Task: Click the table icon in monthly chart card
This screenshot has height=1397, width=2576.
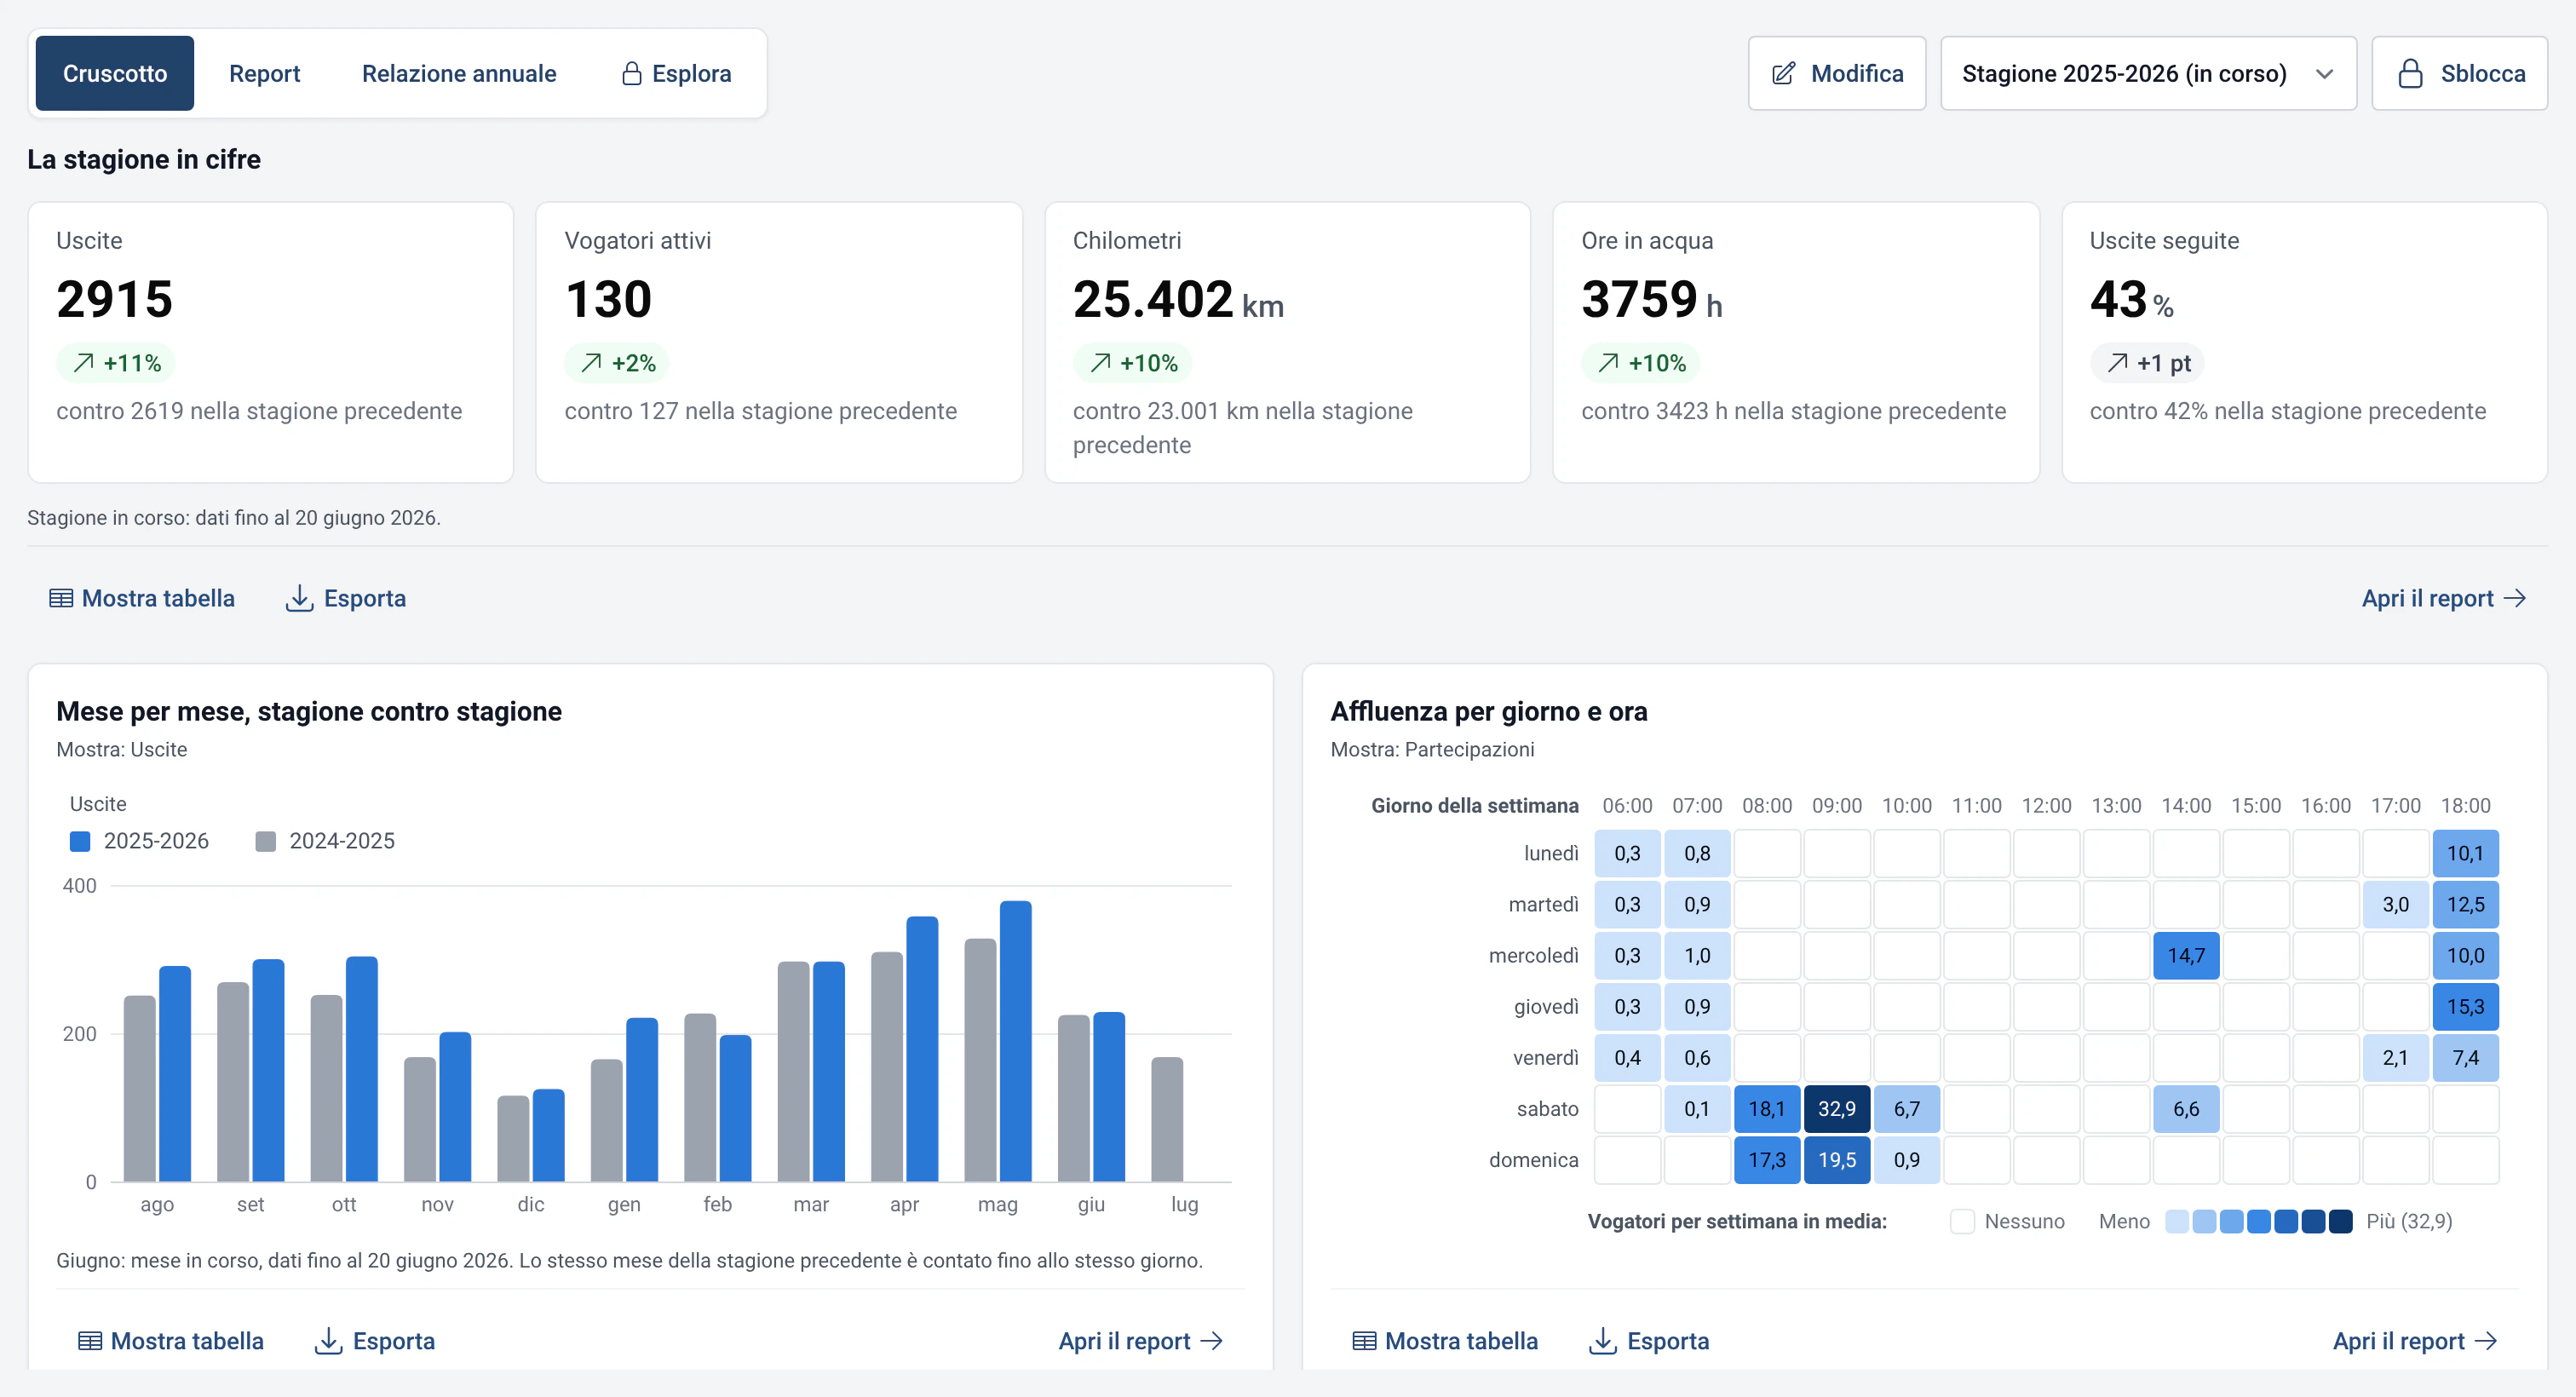Action: (x=90, y=1341)
